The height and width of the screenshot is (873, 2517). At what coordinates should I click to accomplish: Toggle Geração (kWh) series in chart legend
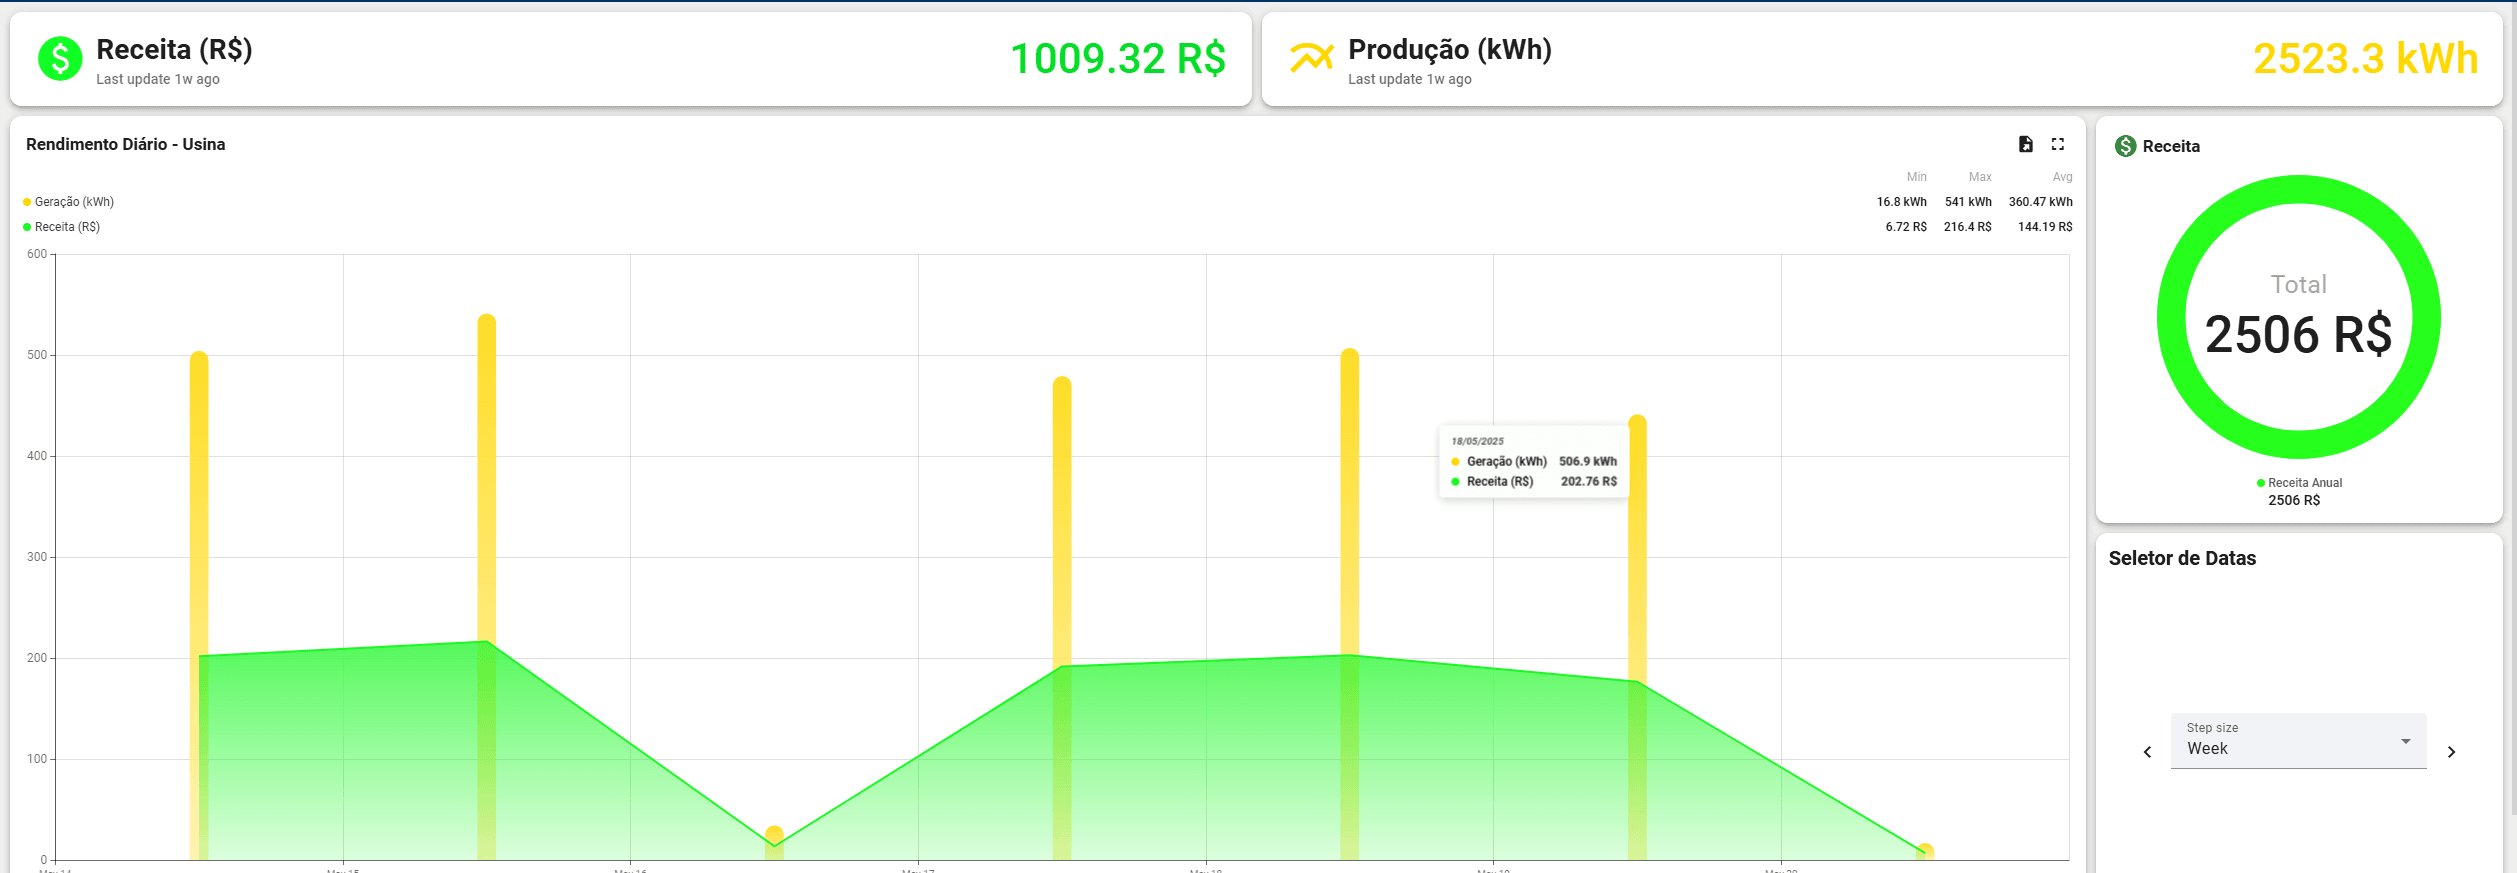[x=74, y=202]
